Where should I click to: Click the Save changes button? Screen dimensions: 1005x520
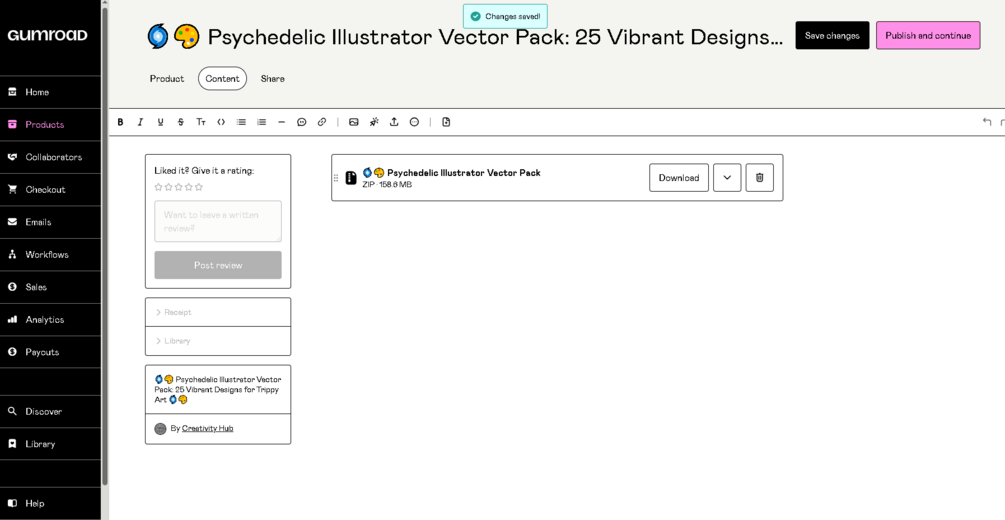(x=832, y=35)
